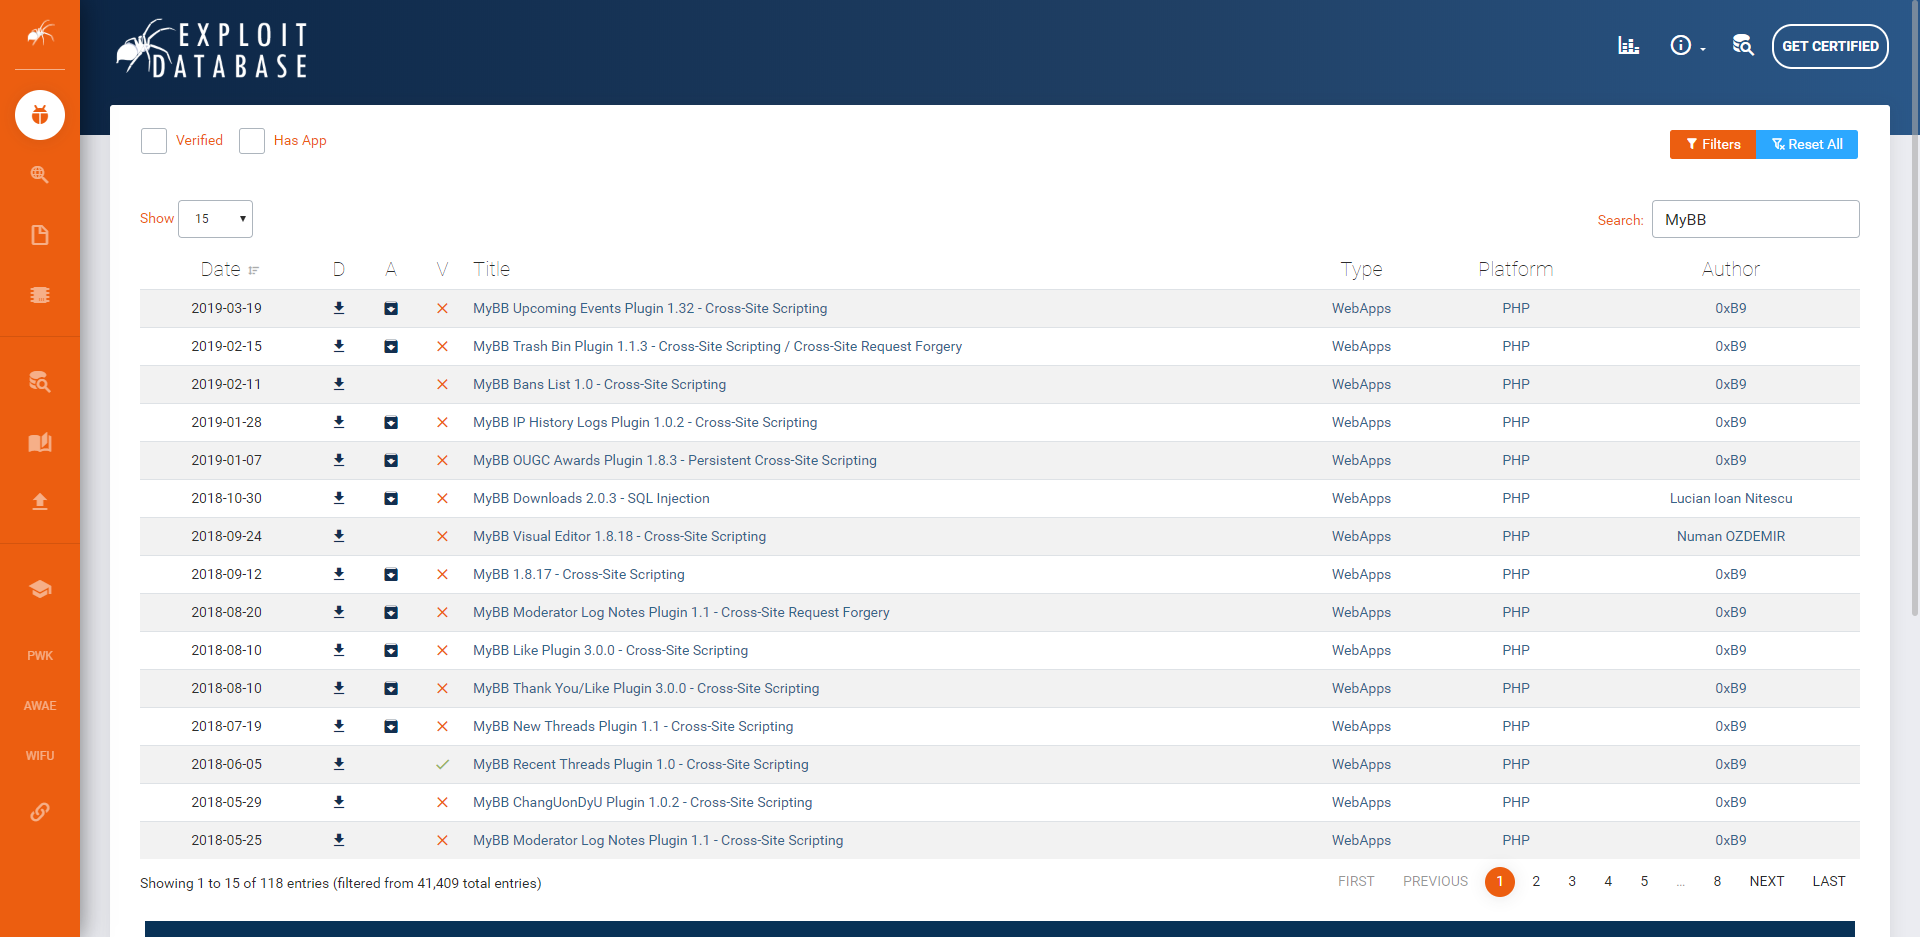Sort by Type column header
This screenshot has height=937, width=1920.
[x=1361, y=269]
